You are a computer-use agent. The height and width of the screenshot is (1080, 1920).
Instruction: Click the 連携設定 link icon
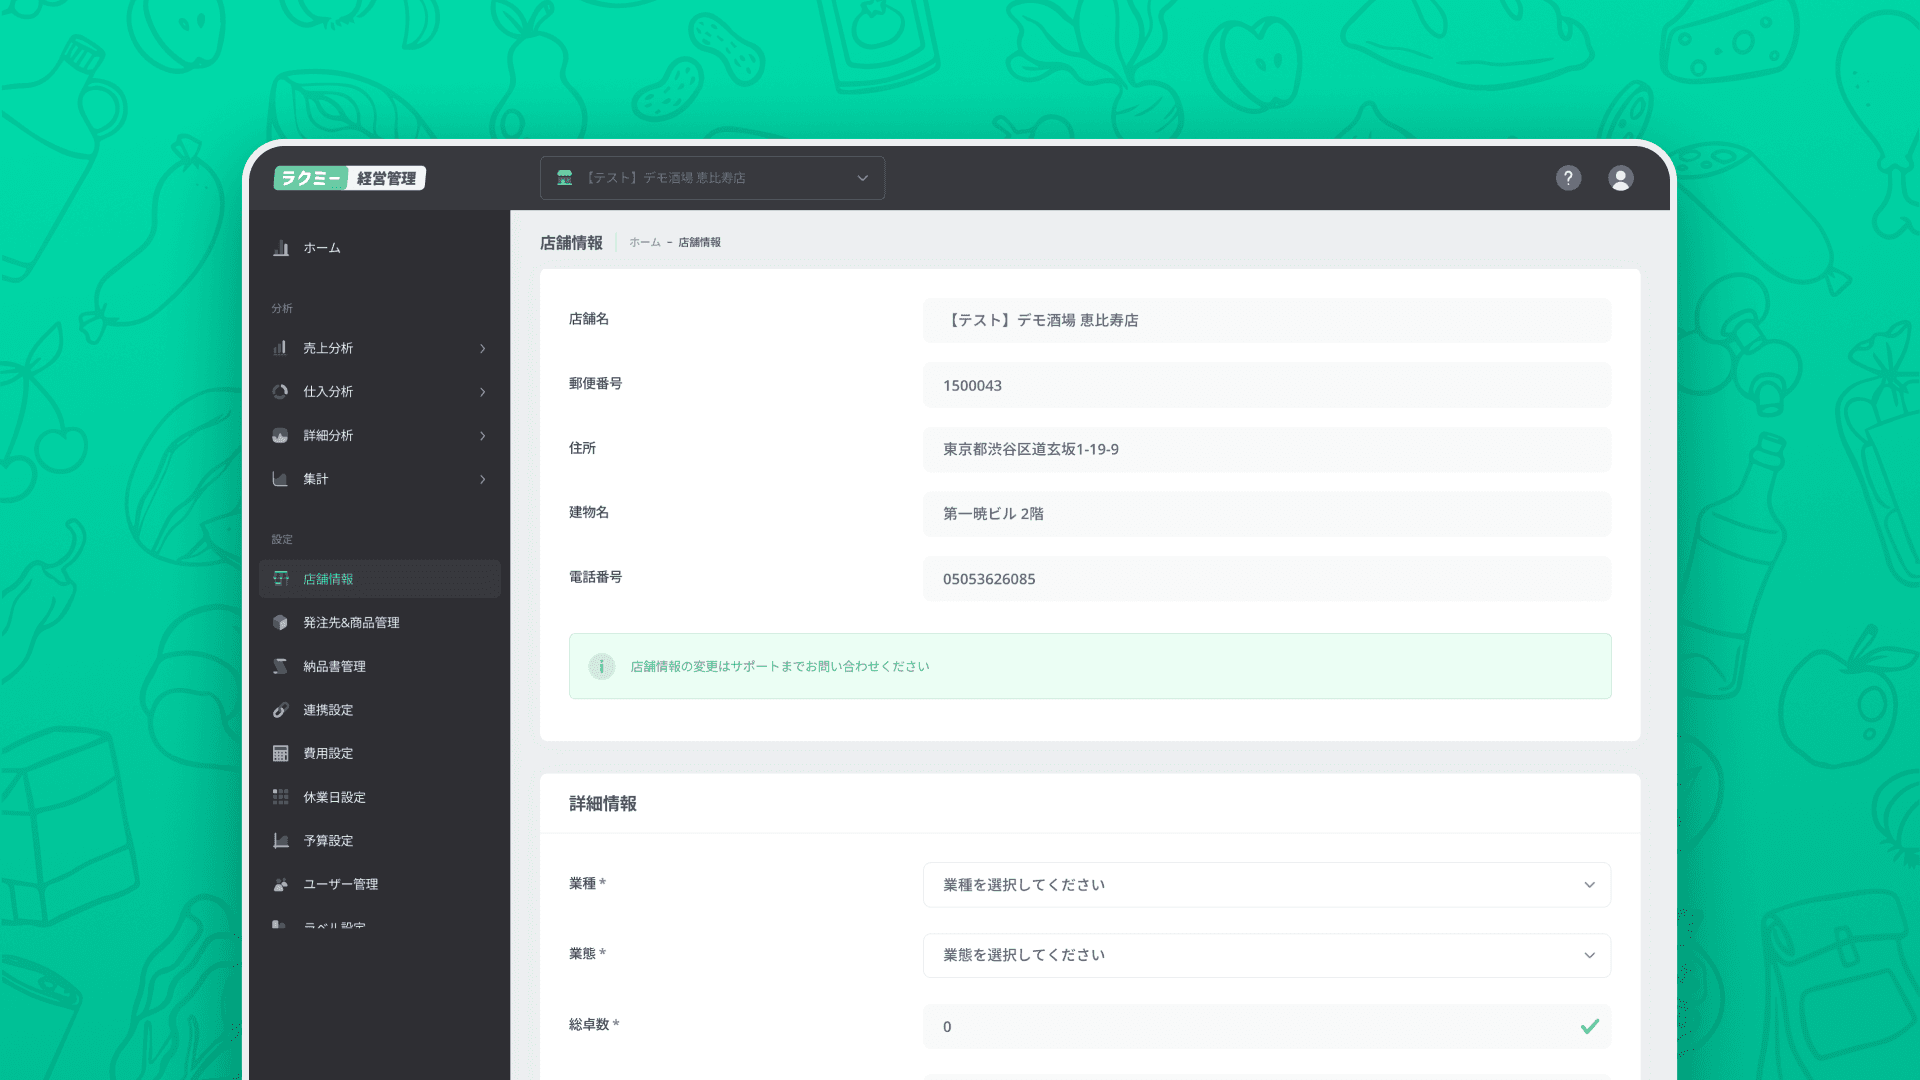click(281, 710)
